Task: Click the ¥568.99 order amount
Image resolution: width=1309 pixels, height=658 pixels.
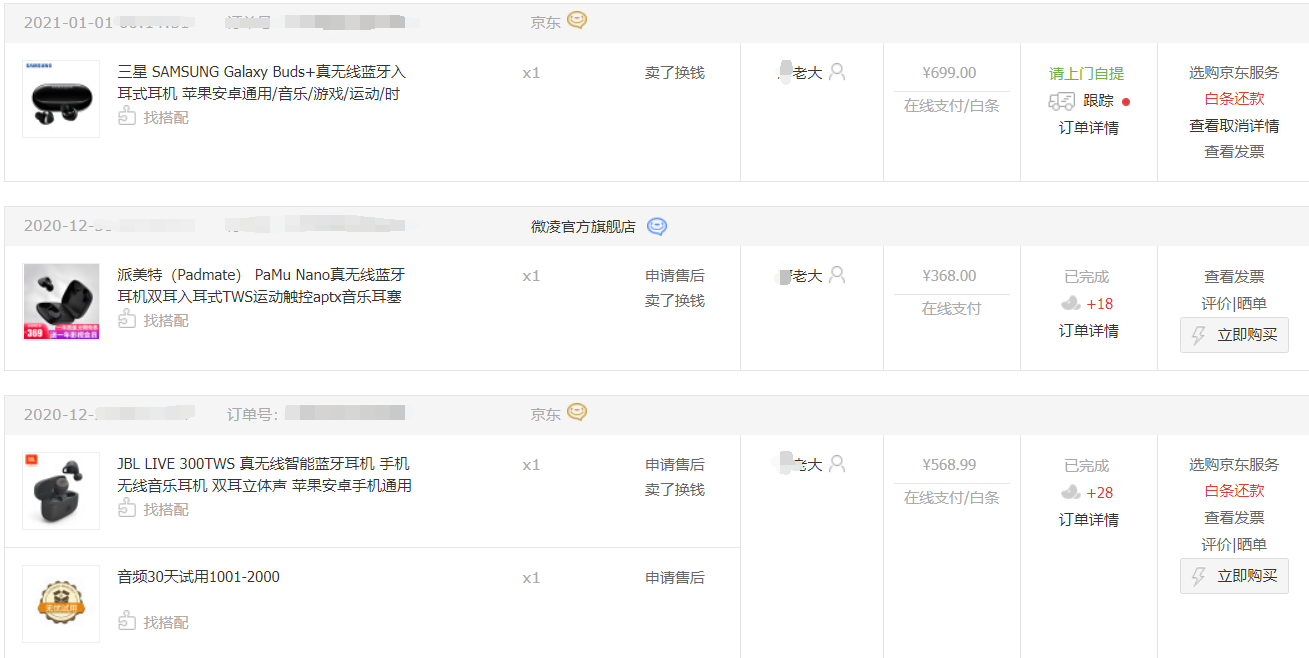Action: pos(950,465)
